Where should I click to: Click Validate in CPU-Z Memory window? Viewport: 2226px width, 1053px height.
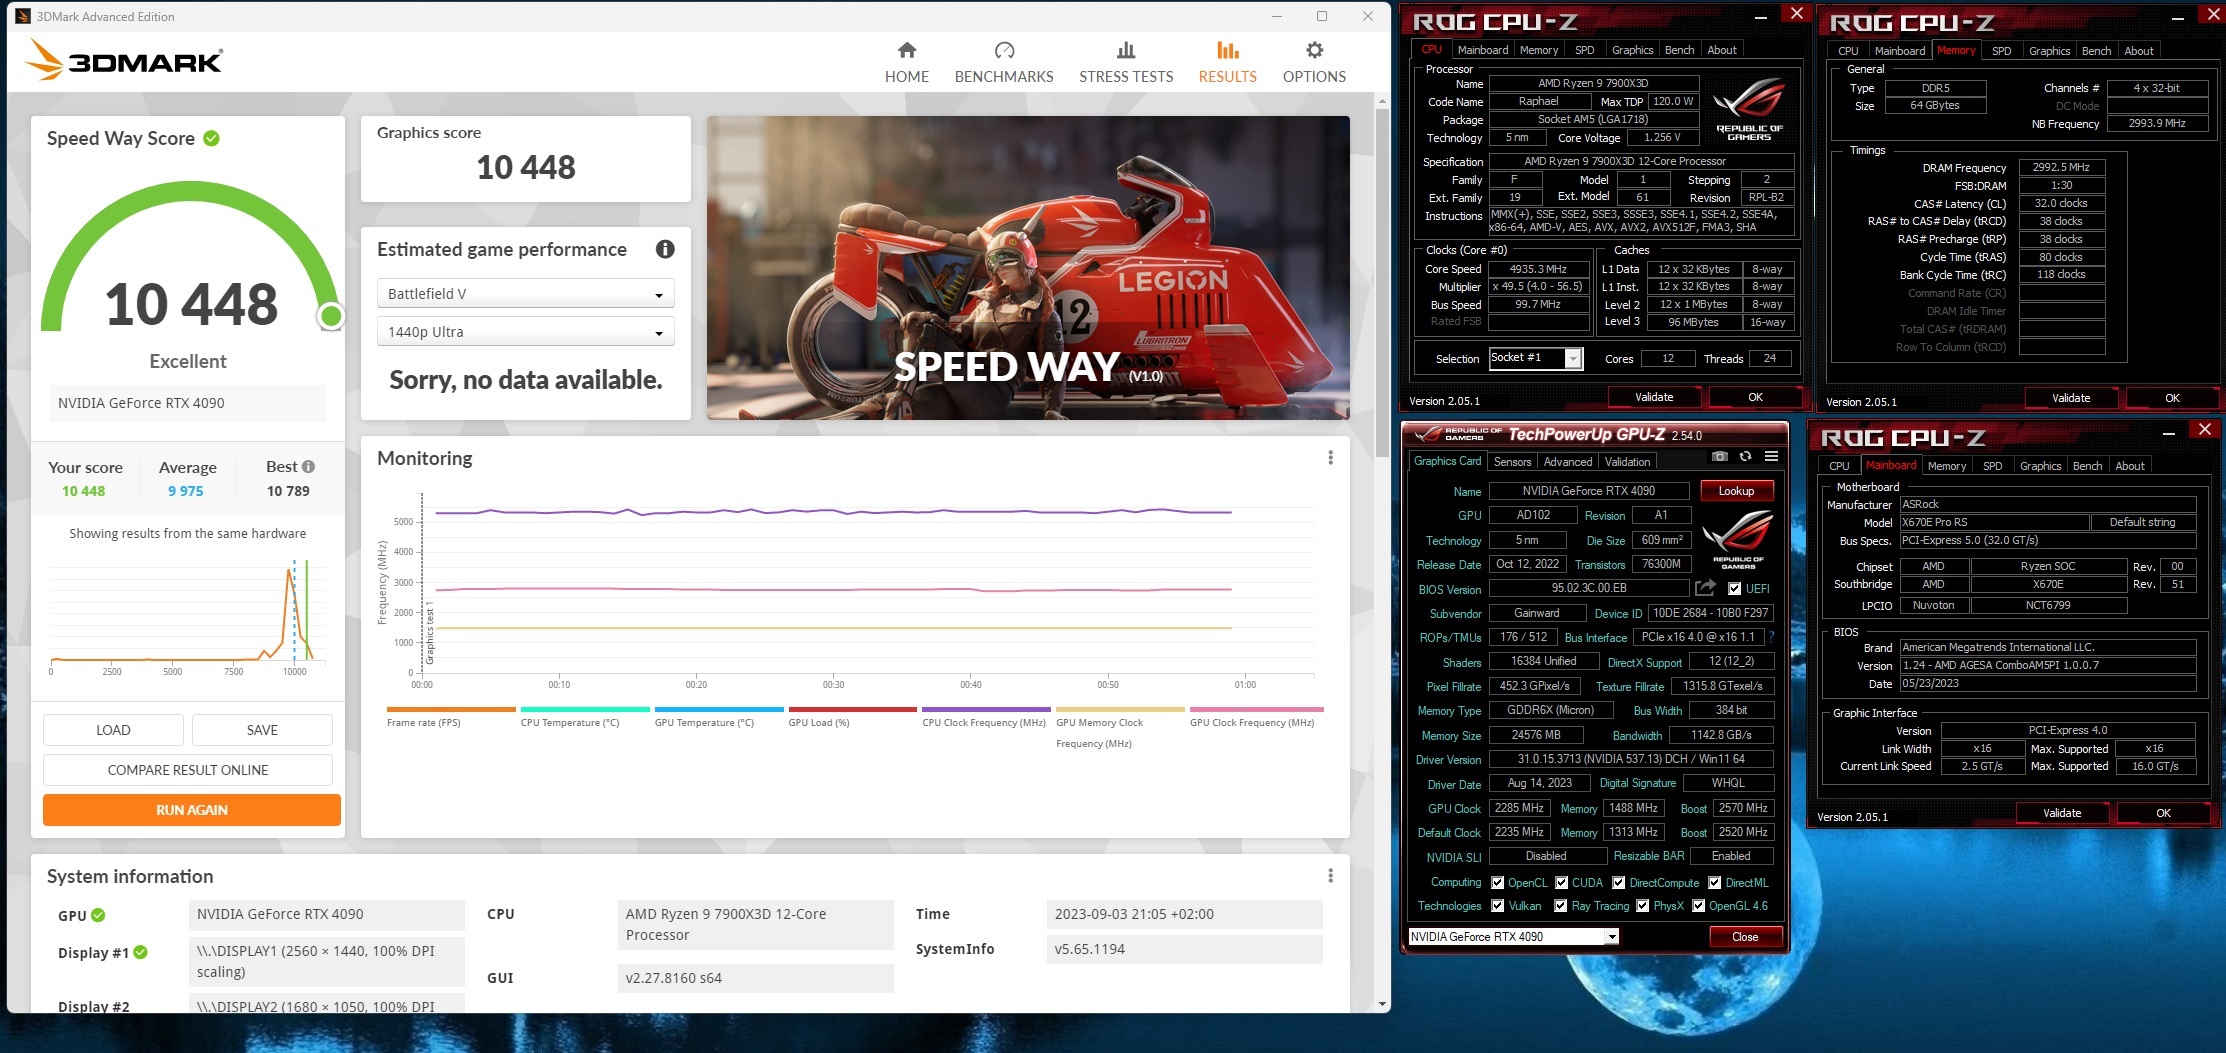(2071, 398)
